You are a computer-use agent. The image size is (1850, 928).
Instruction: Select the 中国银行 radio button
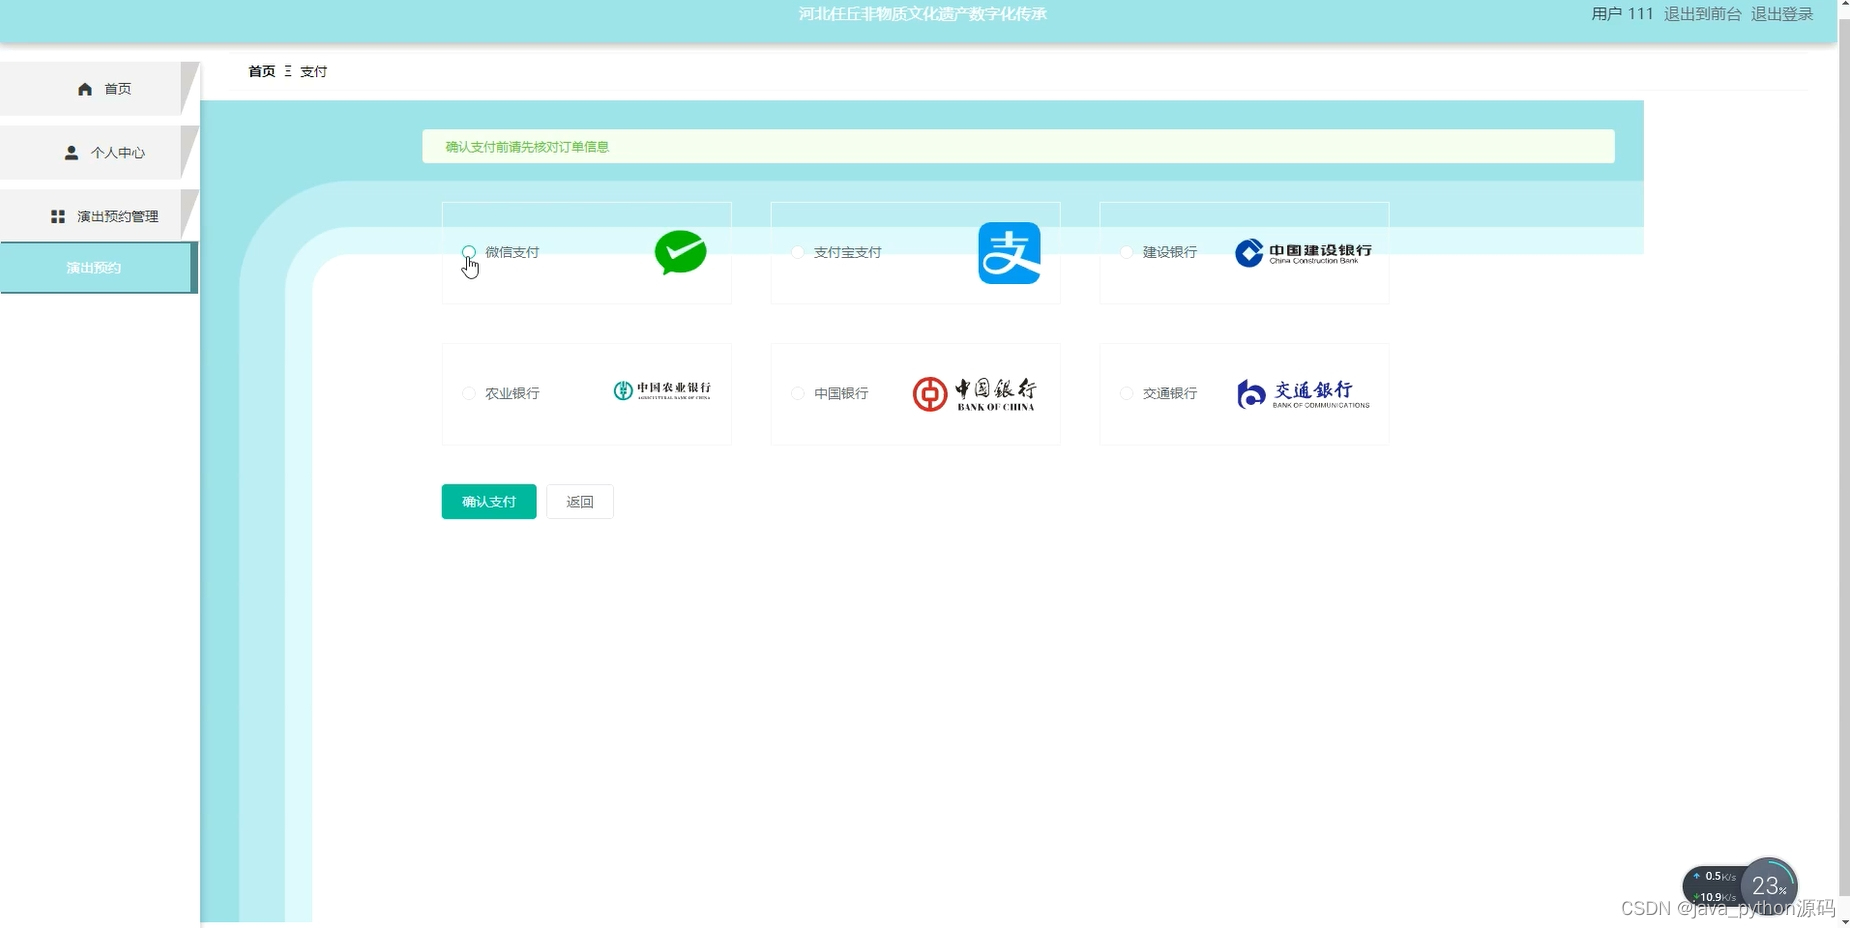[x=797, y=393]
